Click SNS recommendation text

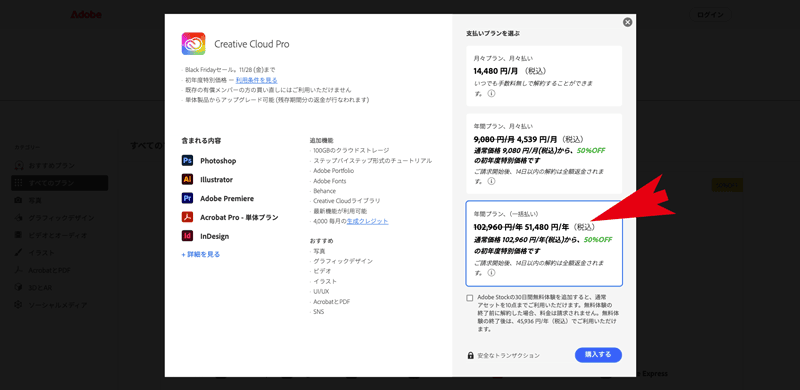pyautogui.click(x=318, y=311)
